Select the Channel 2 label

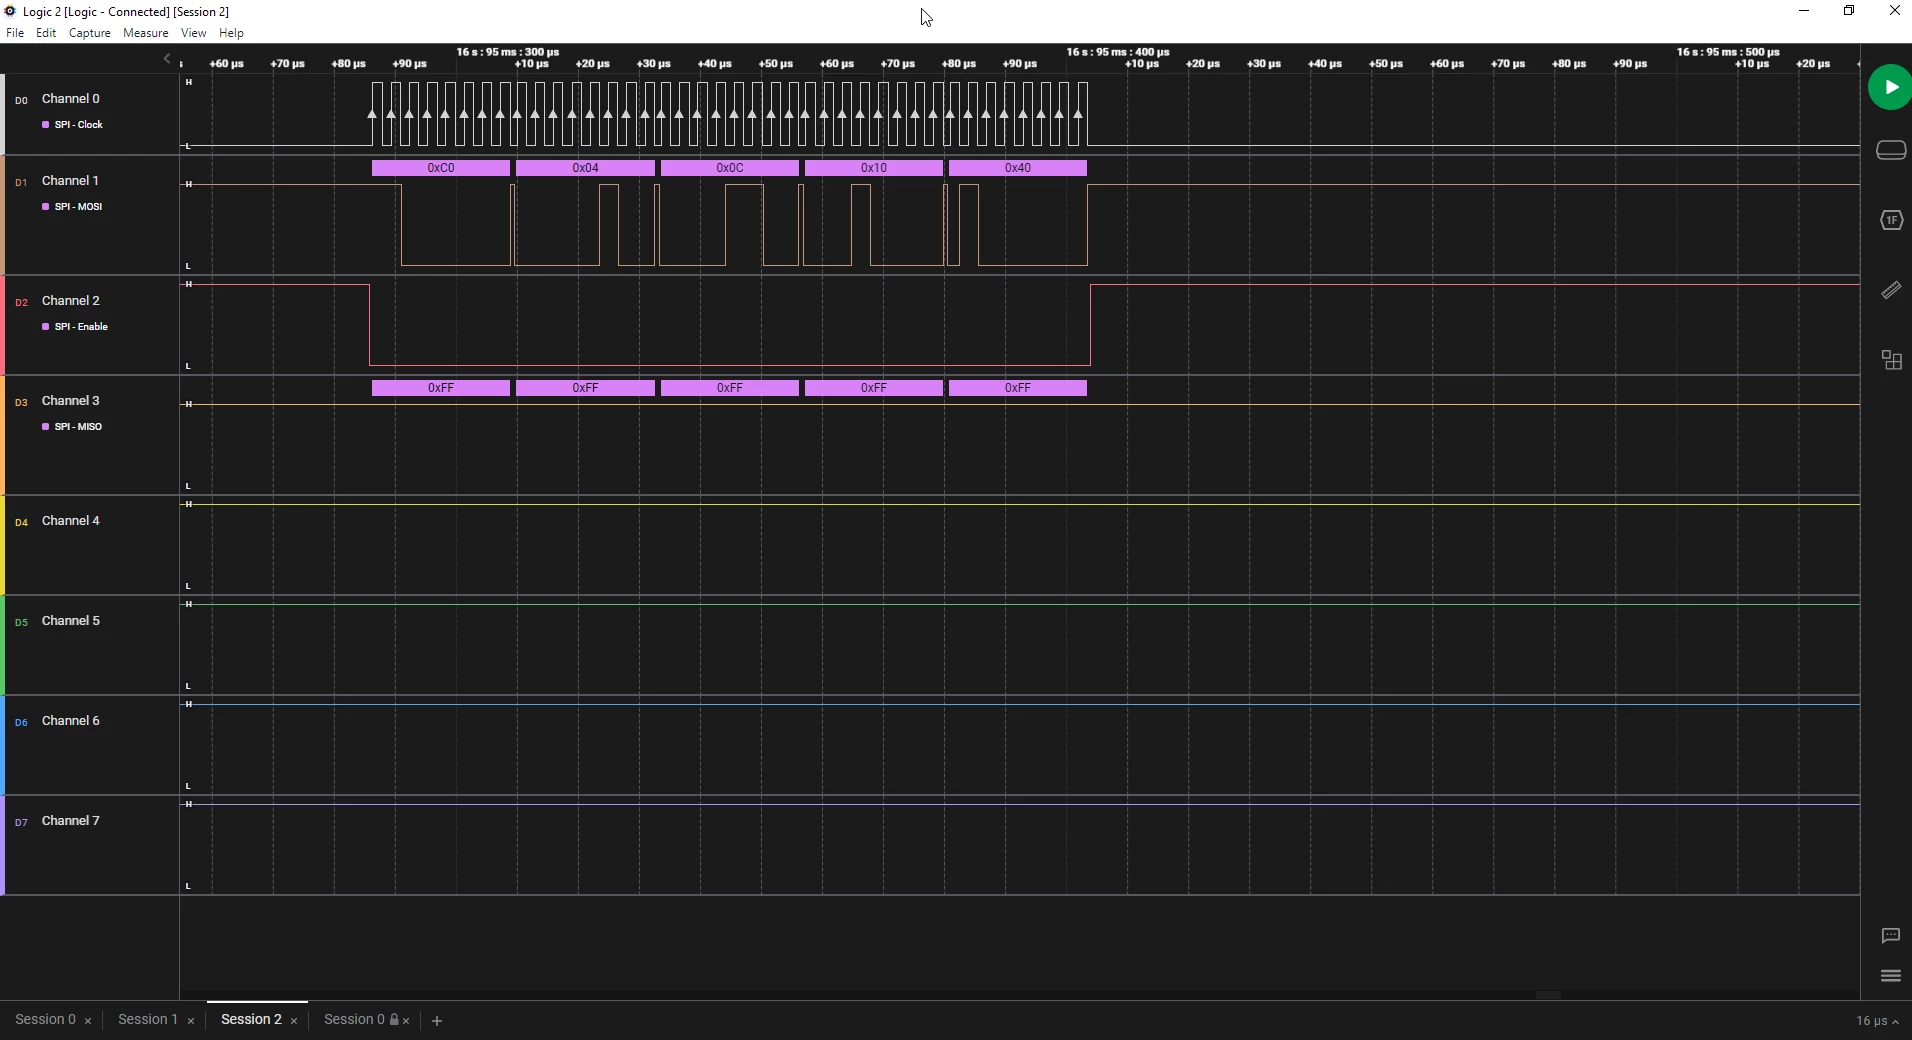(x=71, y=301)
